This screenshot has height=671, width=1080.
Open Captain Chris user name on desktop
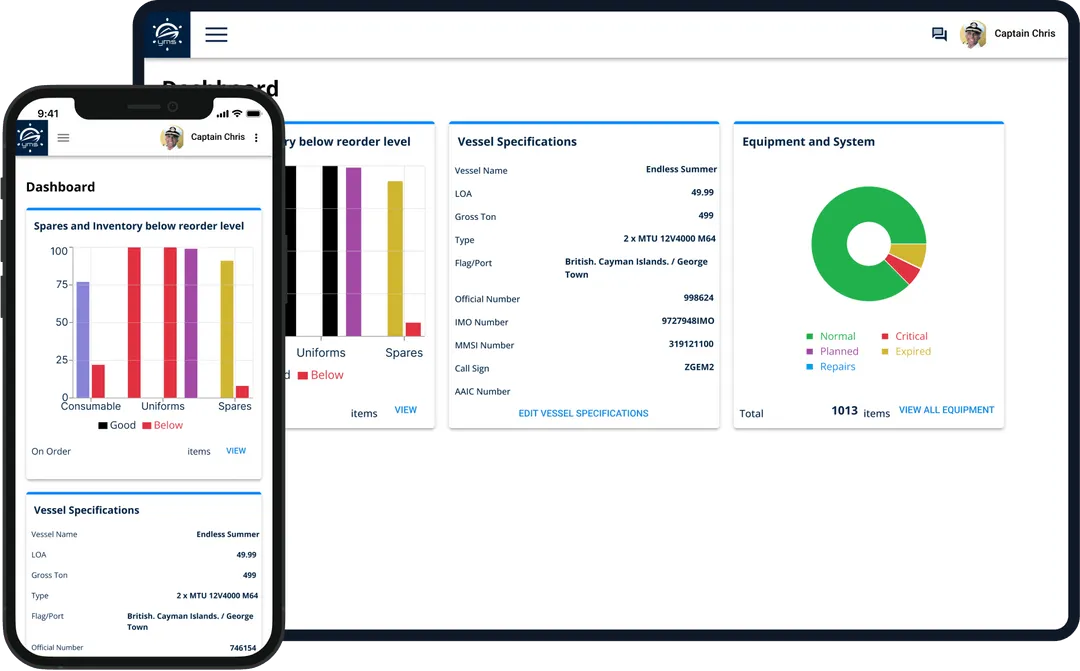pos(1024,34)
